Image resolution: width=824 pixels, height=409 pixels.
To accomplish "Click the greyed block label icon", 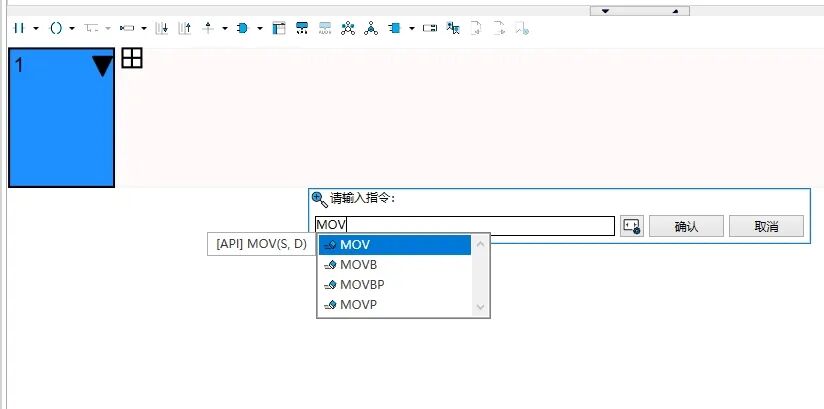I will point(325,28).
